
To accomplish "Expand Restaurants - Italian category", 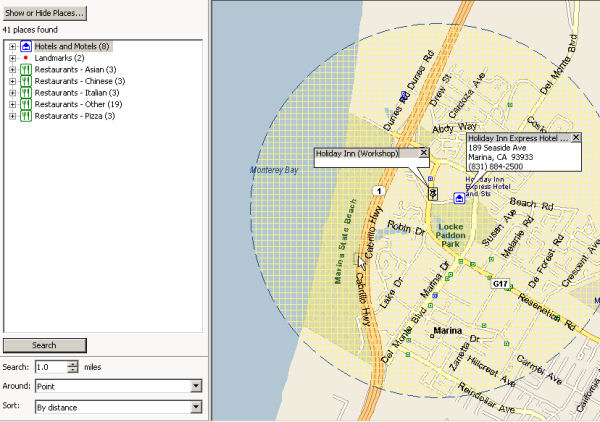I will tap(13, 93).
